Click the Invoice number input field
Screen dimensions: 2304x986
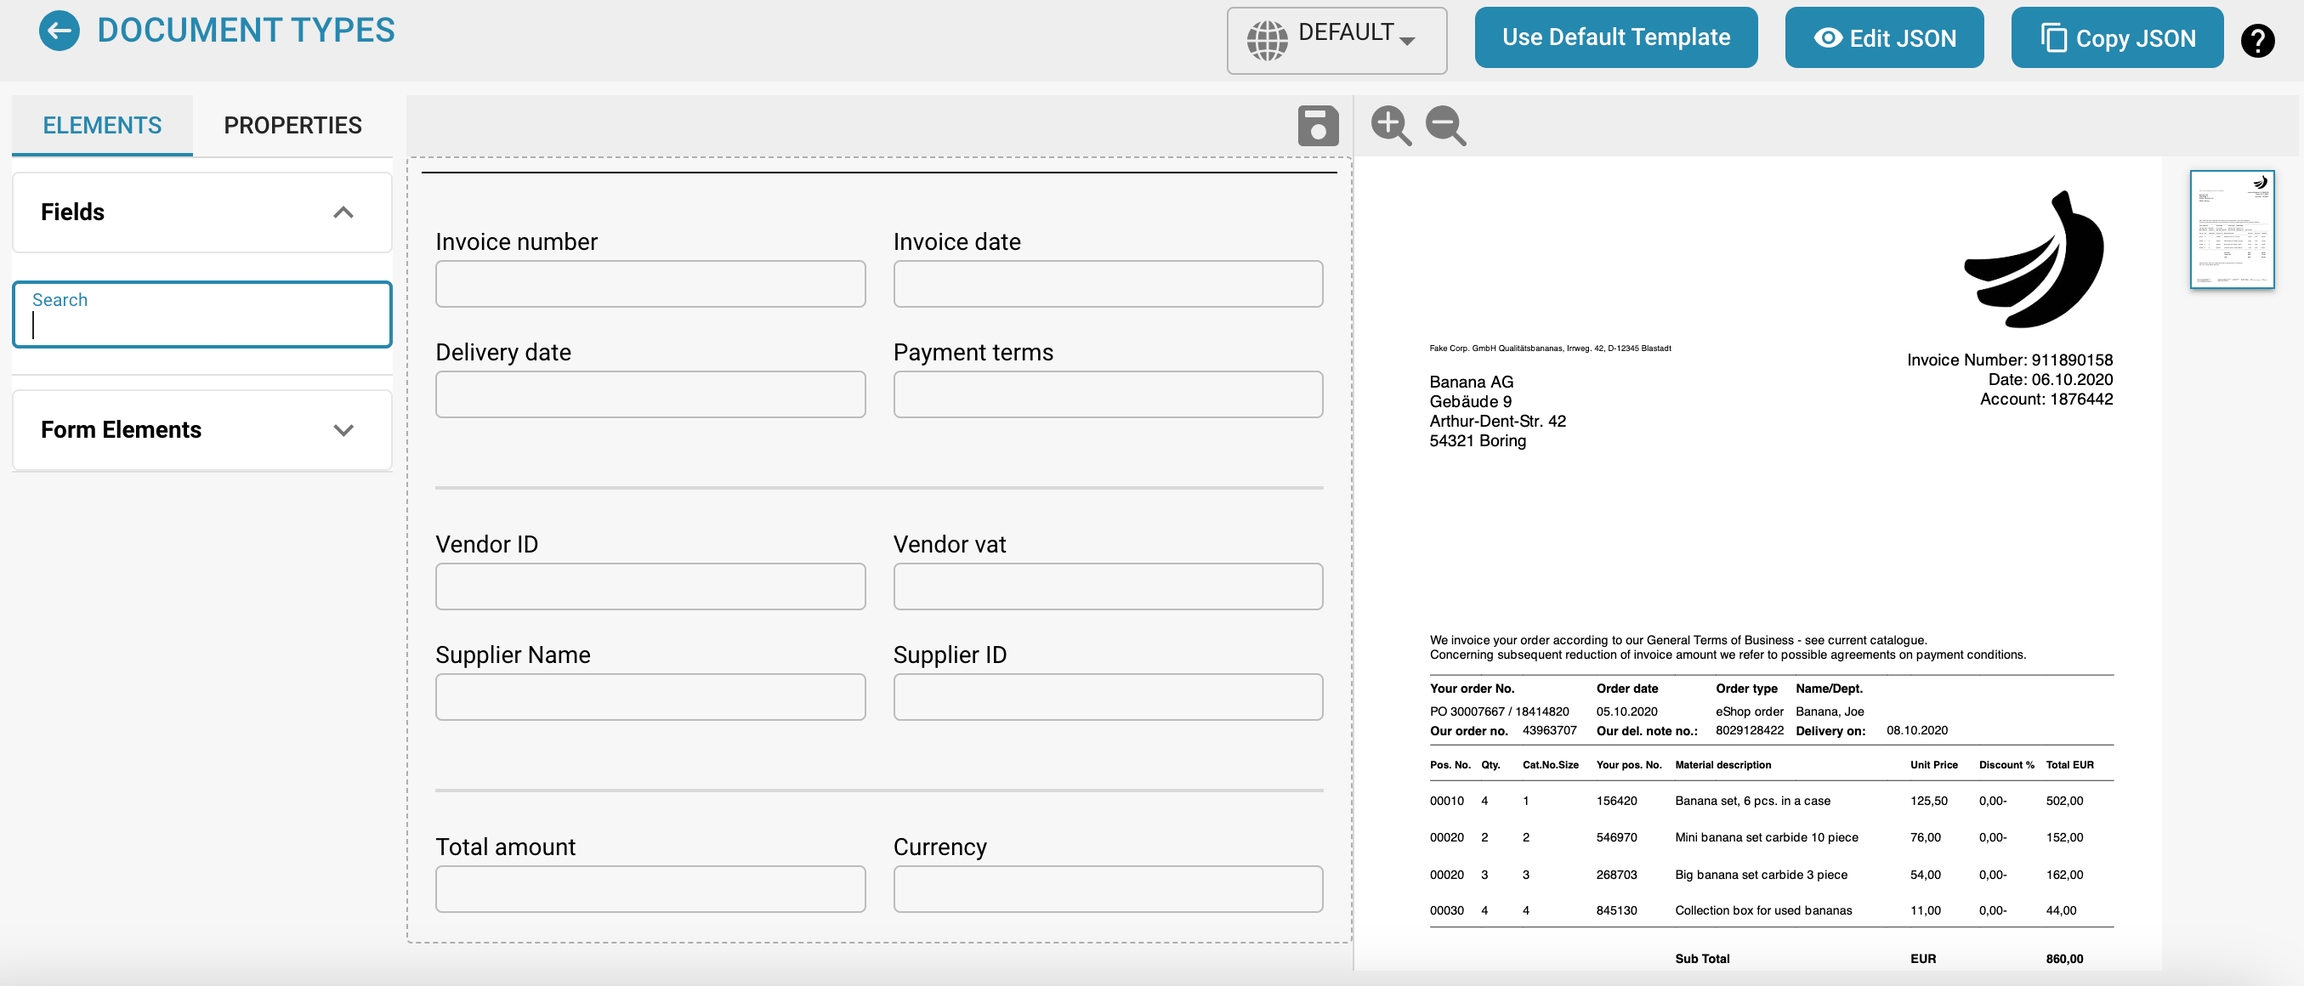[650, 284]
